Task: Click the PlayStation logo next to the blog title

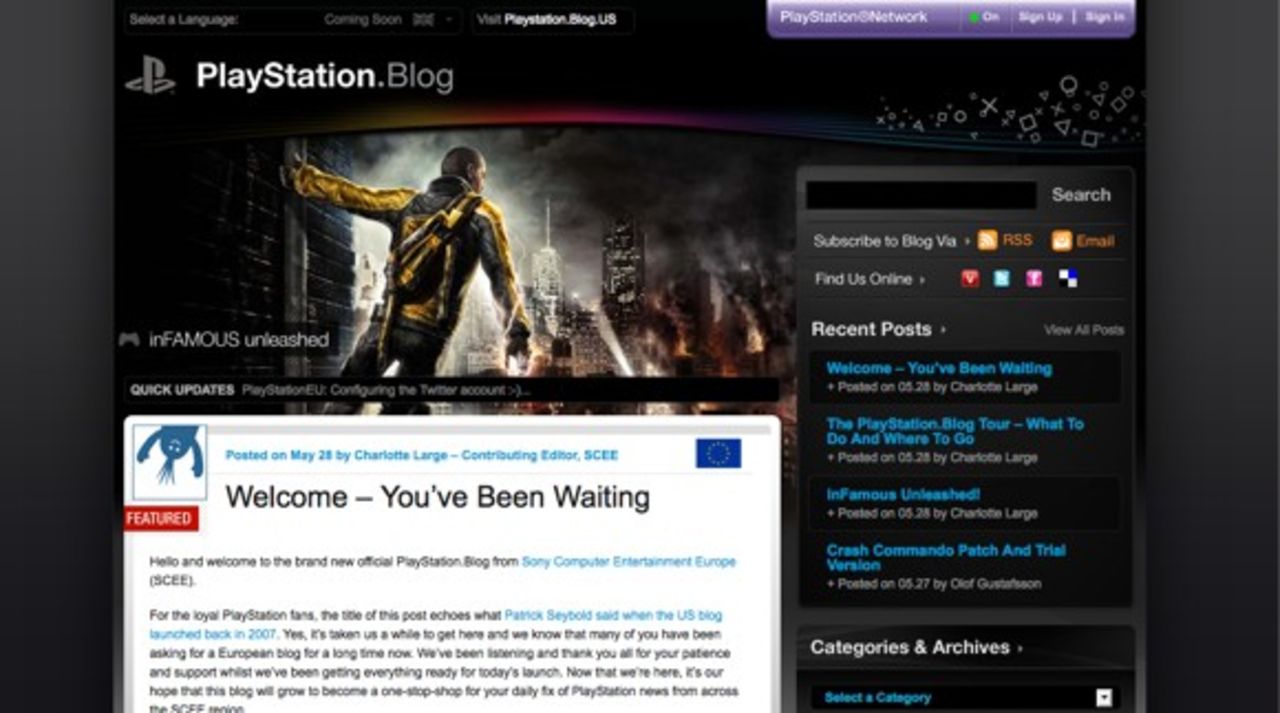Action: [150, 74]
